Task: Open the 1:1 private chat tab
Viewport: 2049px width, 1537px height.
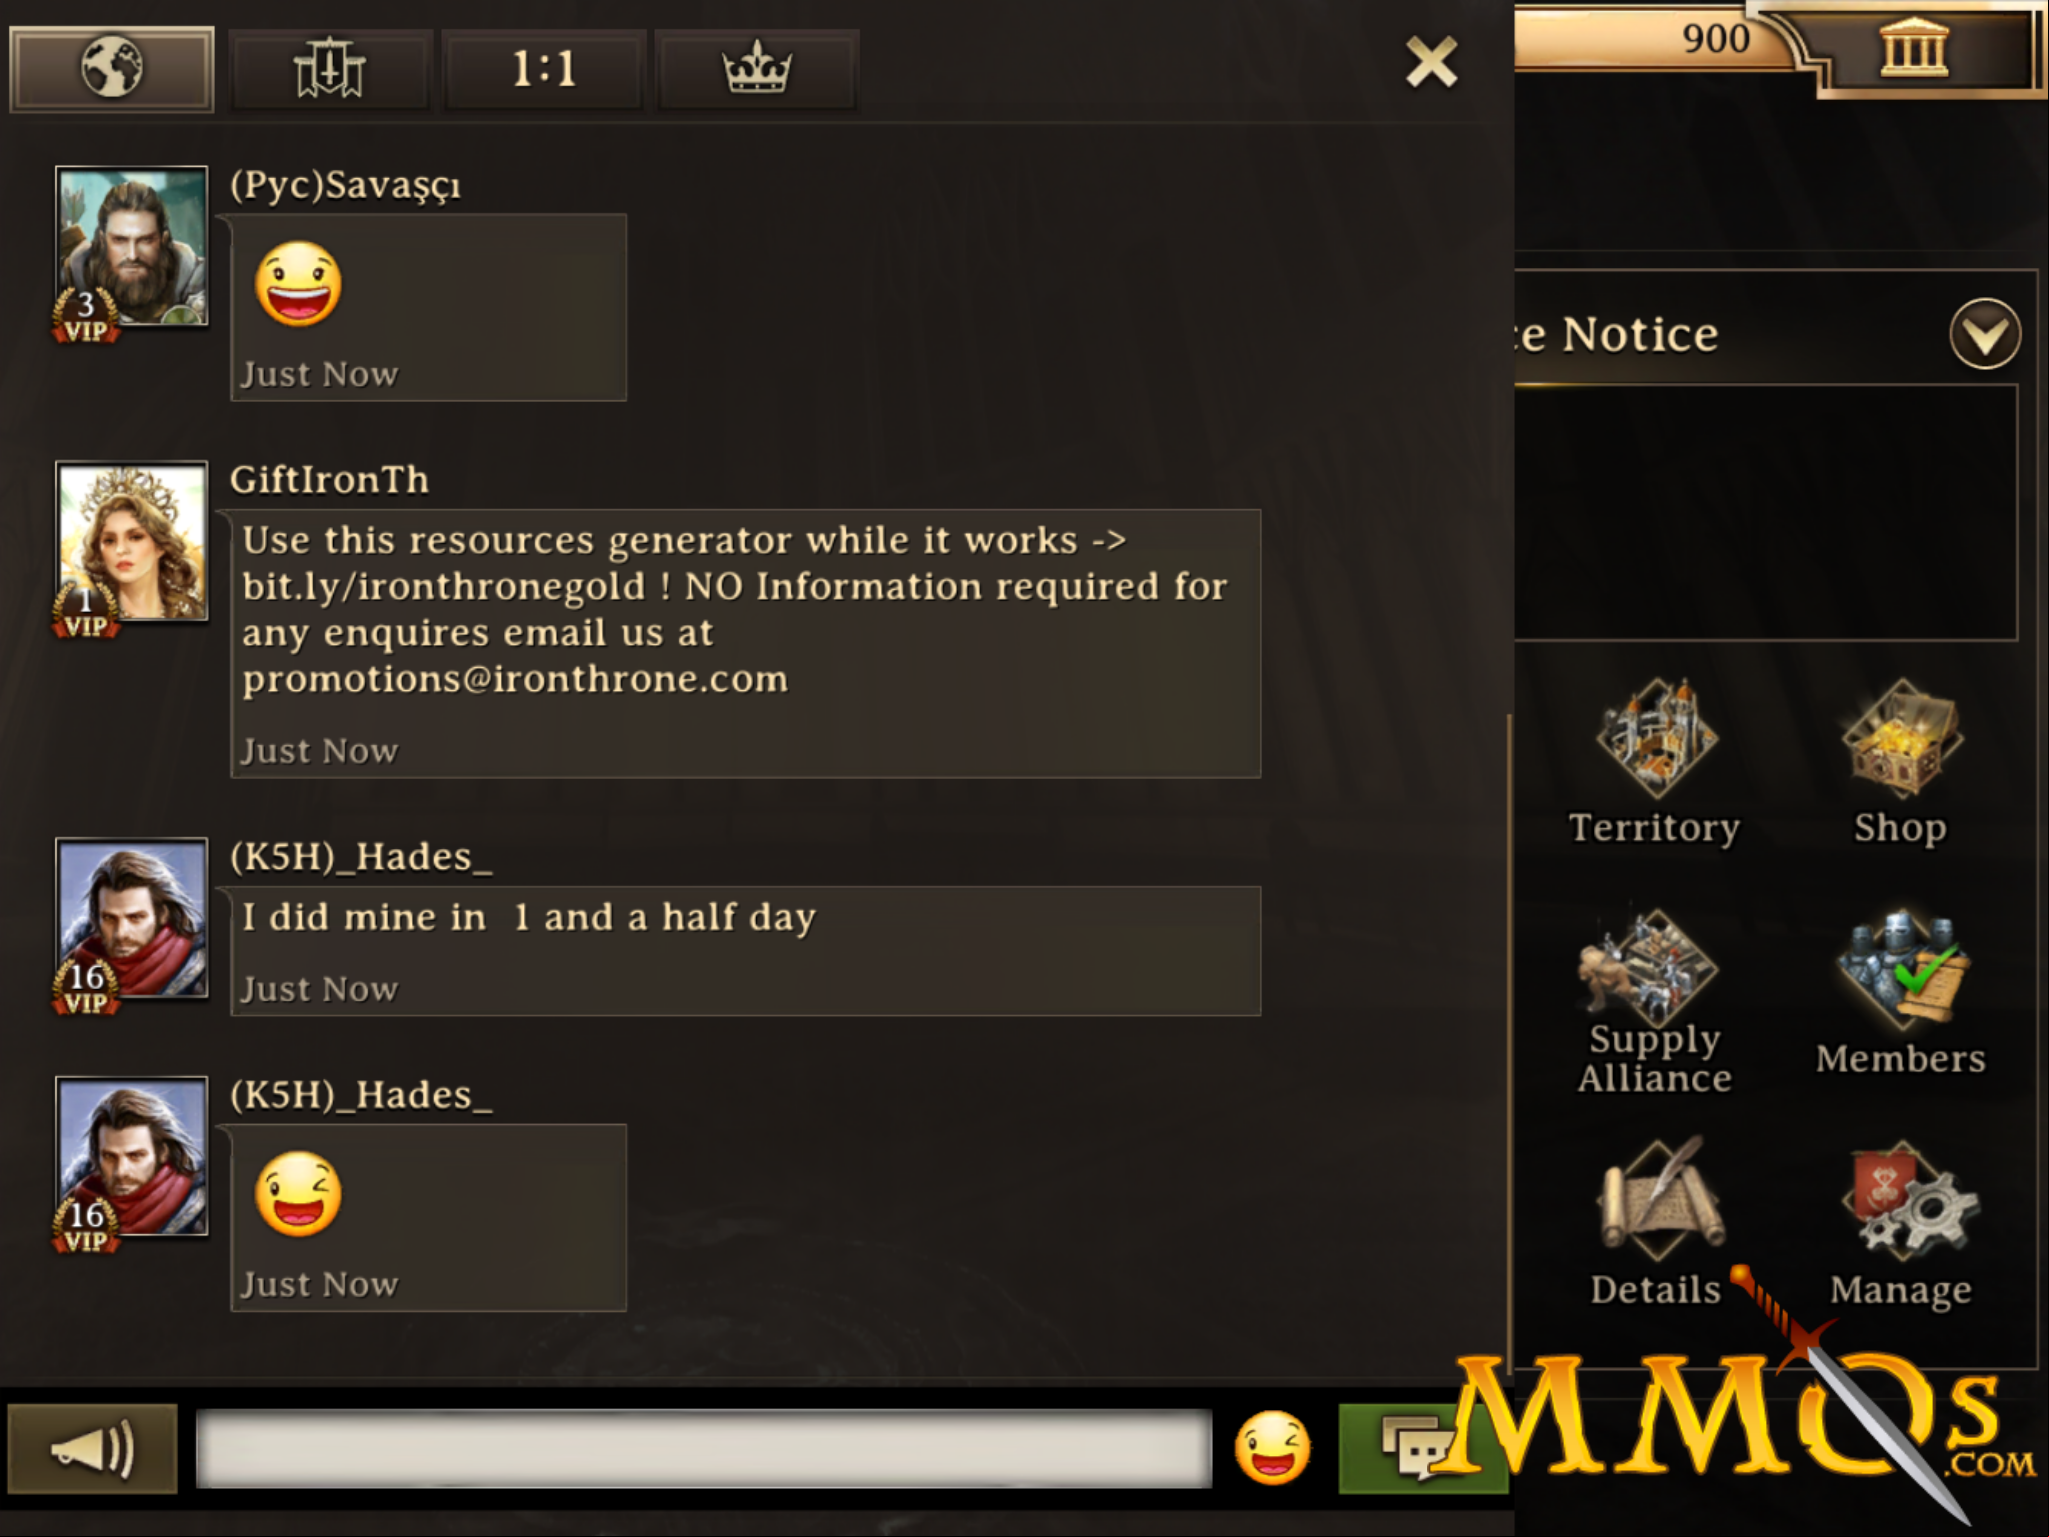Action: [x=544, y=69]
